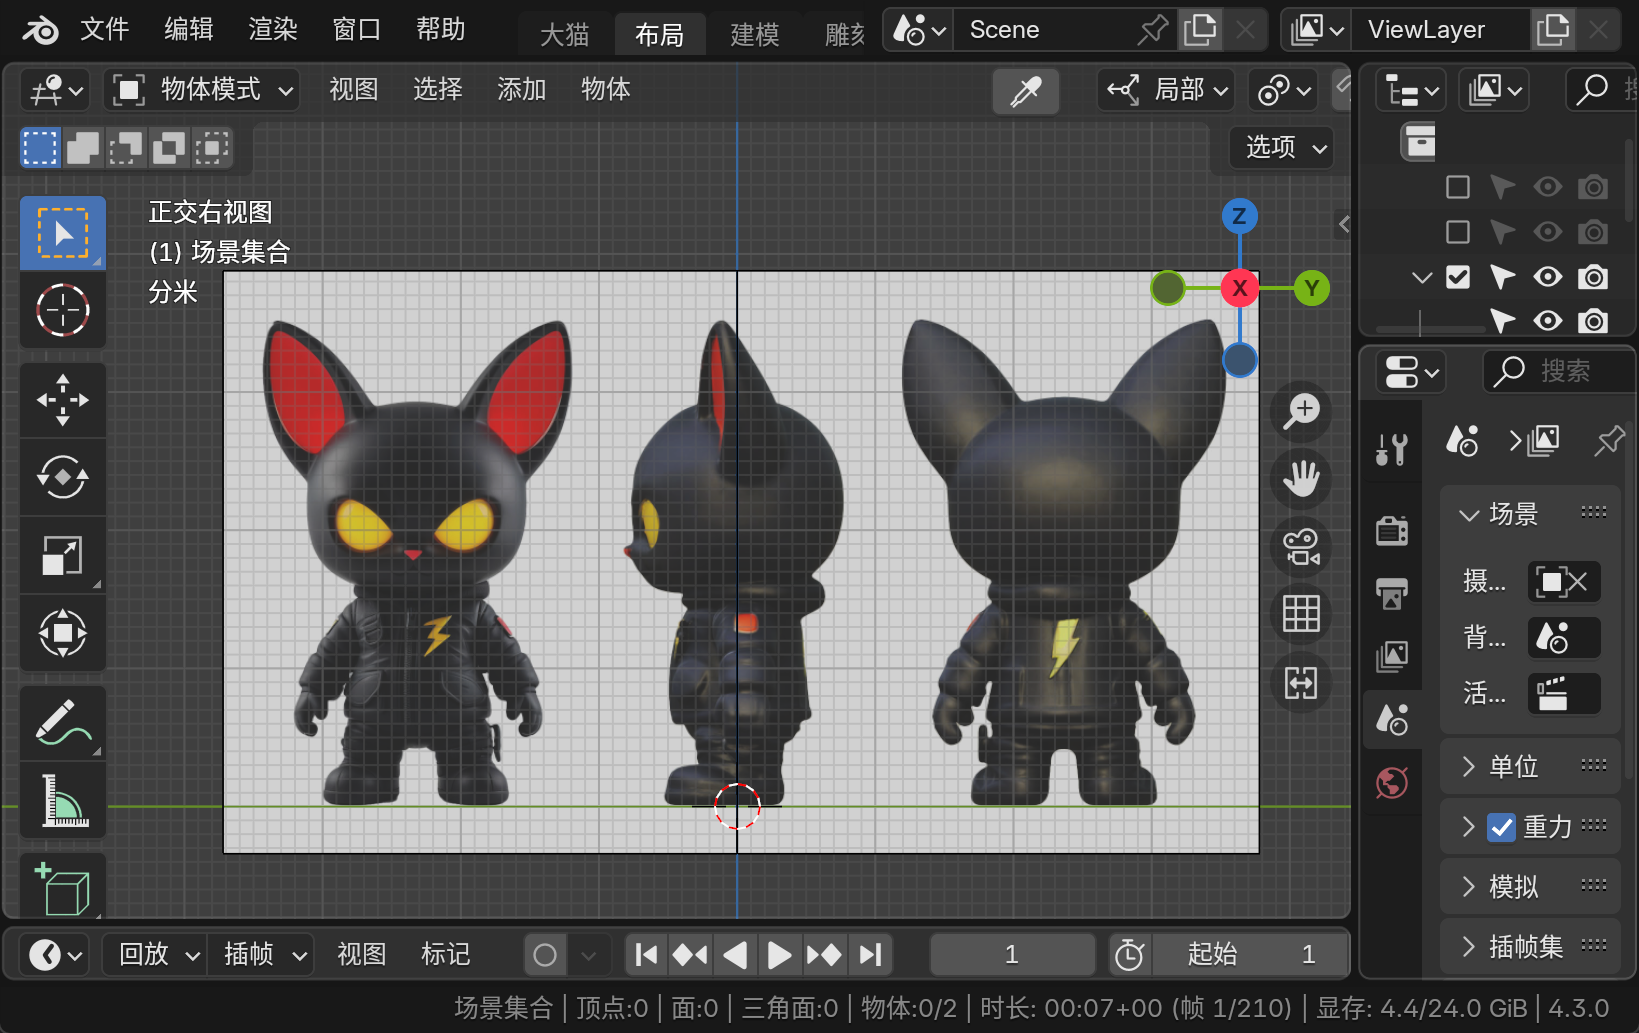Open the pivot point dropdown

click(1284, 90)
